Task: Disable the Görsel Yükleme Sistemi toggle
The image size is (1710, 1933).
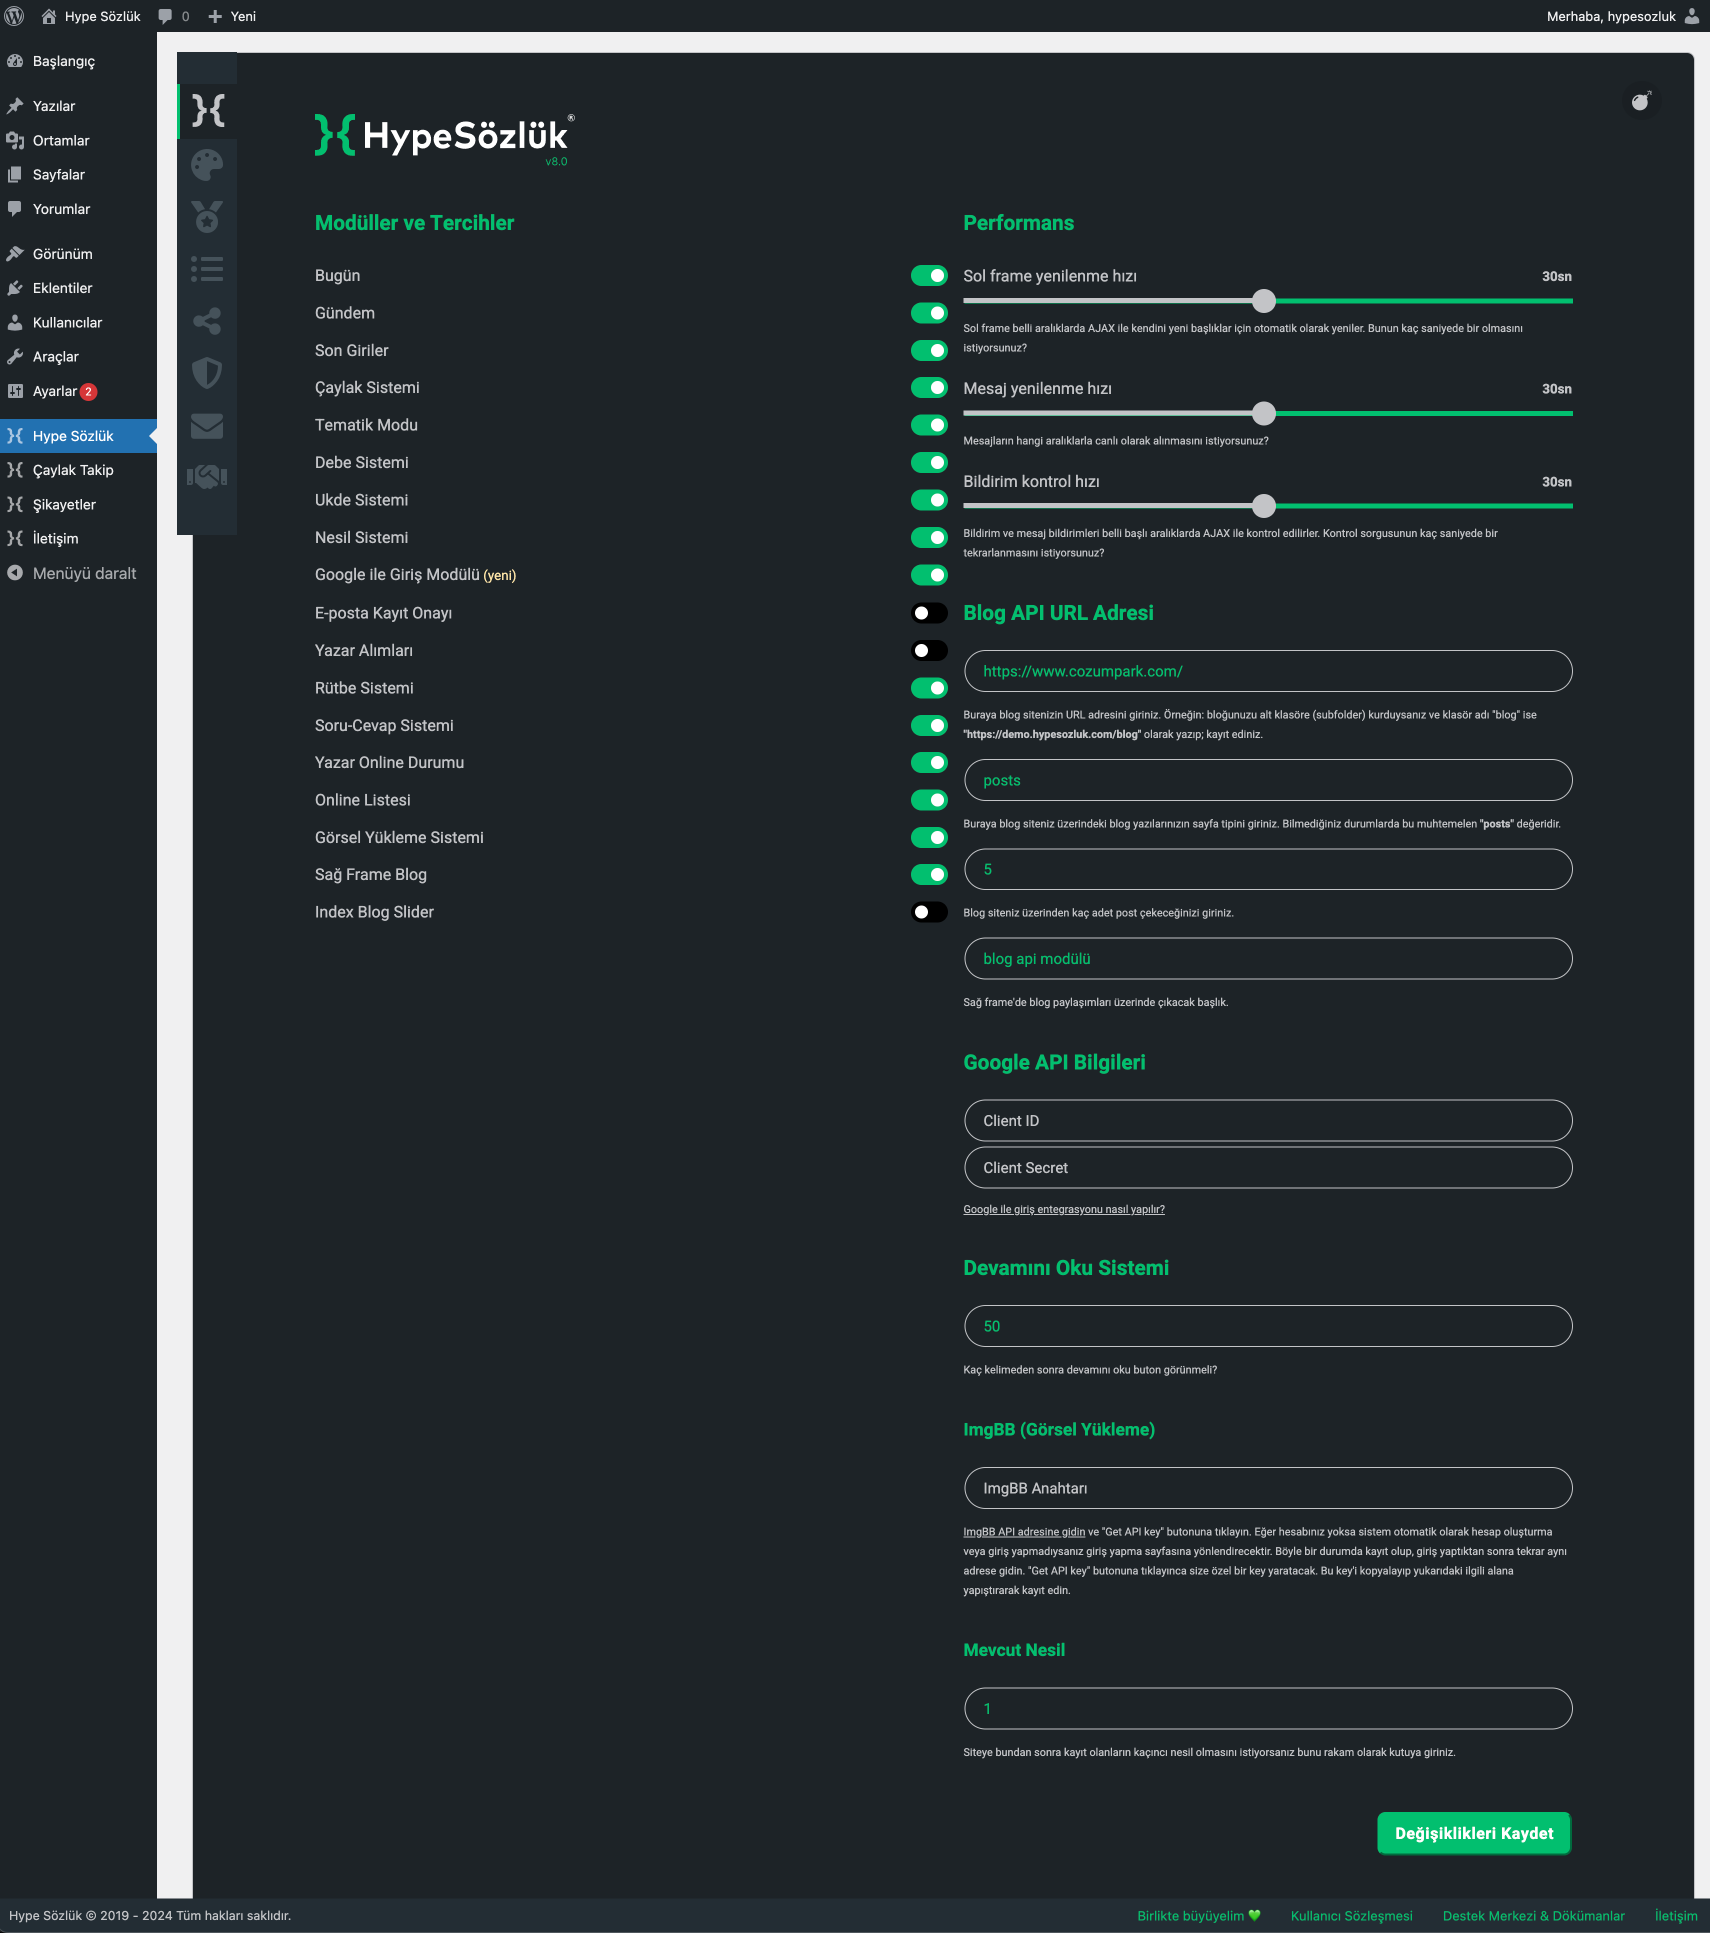Action: (929, 837)
